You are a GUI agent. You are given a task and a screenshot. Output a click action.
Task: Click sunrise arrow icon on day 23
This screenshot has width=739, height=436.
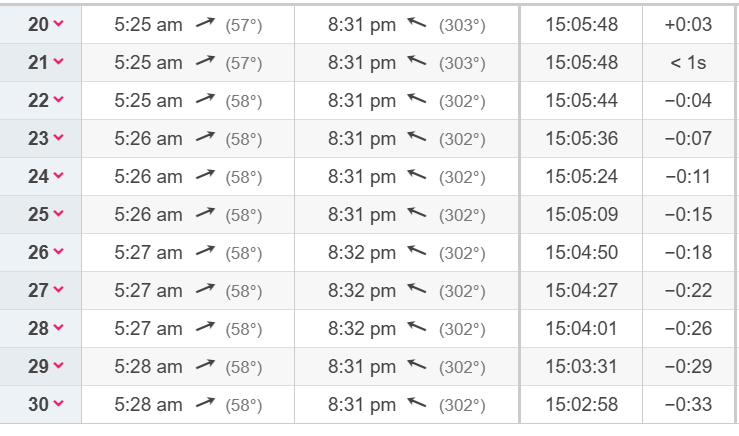coord(205,136)
